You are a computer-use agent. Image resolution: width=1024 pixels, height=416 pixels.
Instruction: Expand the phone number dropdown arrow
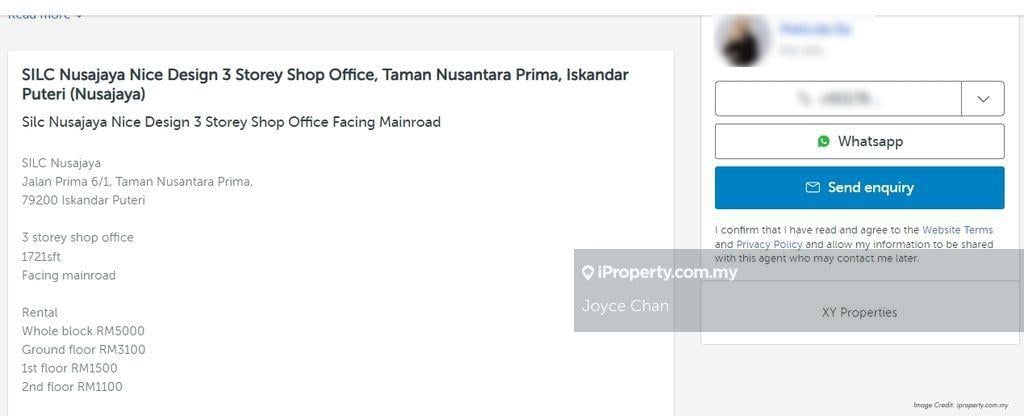point(983,99)
